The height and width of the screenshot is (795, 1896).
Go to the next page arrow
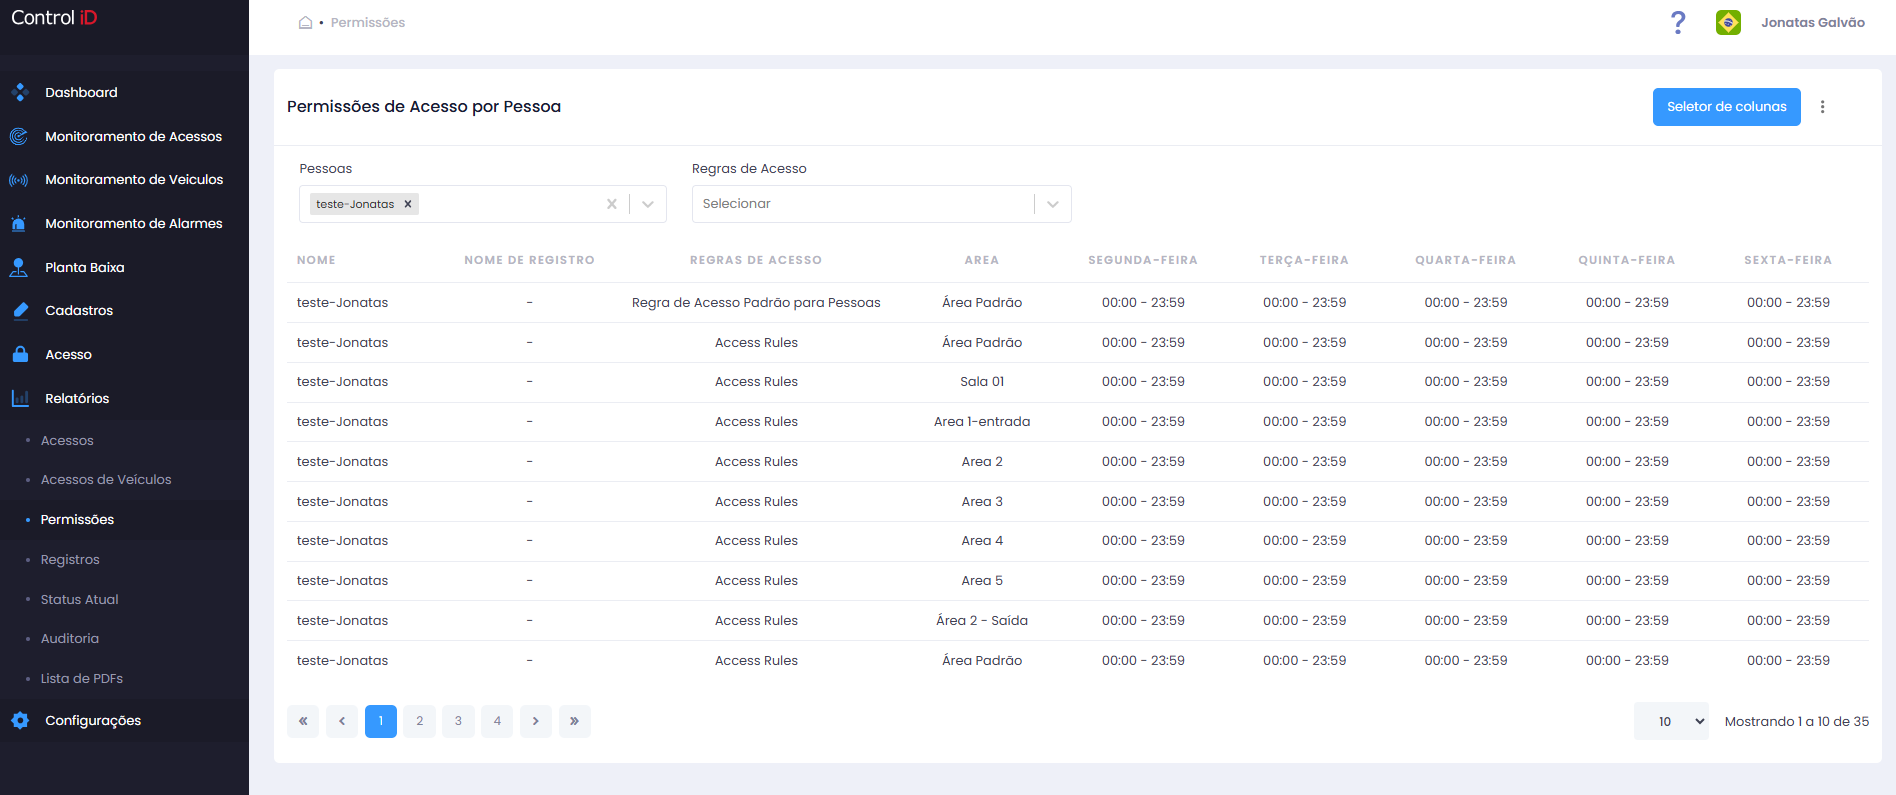coord(536,721)
